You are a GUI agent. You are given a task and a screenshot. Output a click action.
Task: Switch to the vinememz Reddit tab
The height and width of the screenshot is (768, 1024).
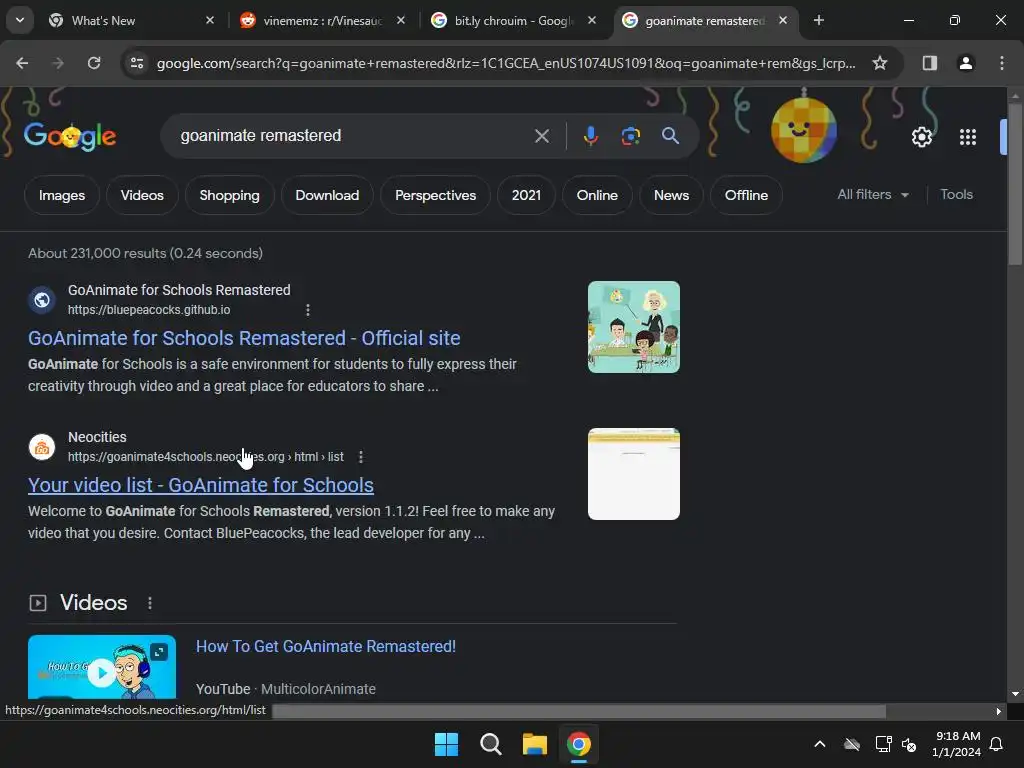coord(323,21)
